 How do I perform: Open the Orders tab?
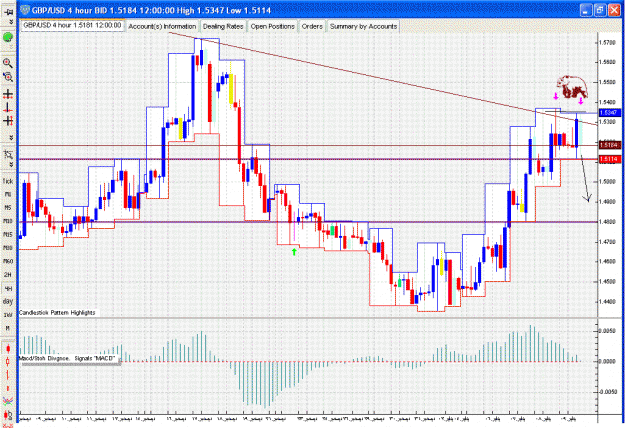[312, 26]
